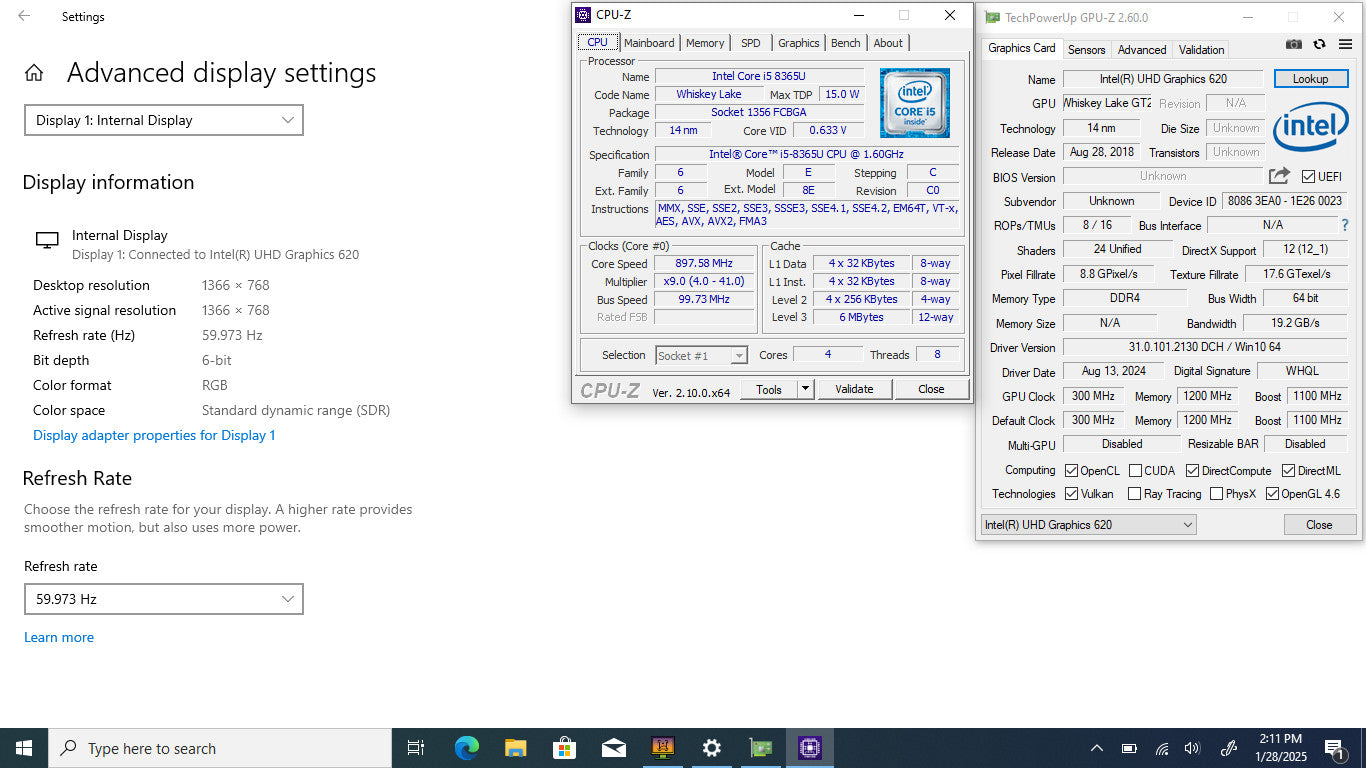The width and height of the screenshot is (1366, 768).
Task: Expand the CPU-Z Tools dropdown arrow
Action: 806,389
